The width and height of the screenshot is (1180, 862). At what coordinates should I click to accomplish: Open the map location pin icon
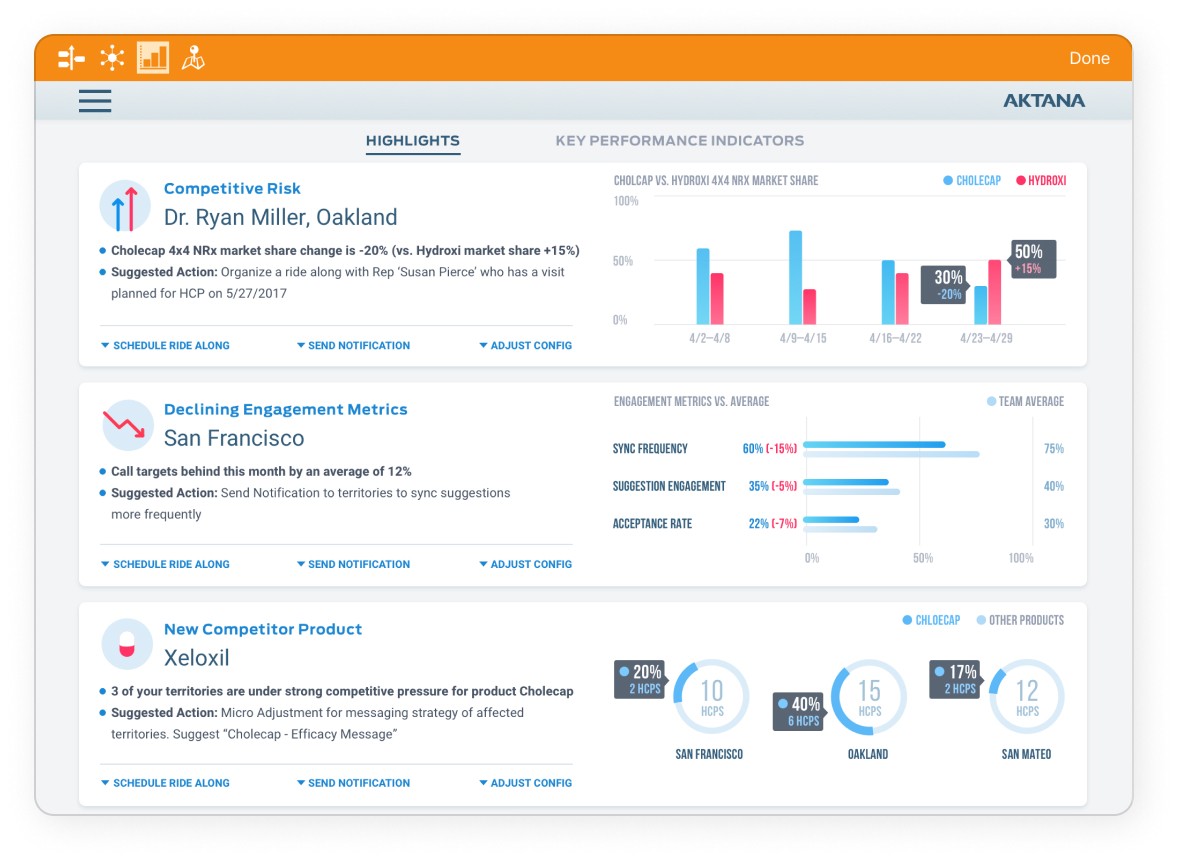click(193, 58)
